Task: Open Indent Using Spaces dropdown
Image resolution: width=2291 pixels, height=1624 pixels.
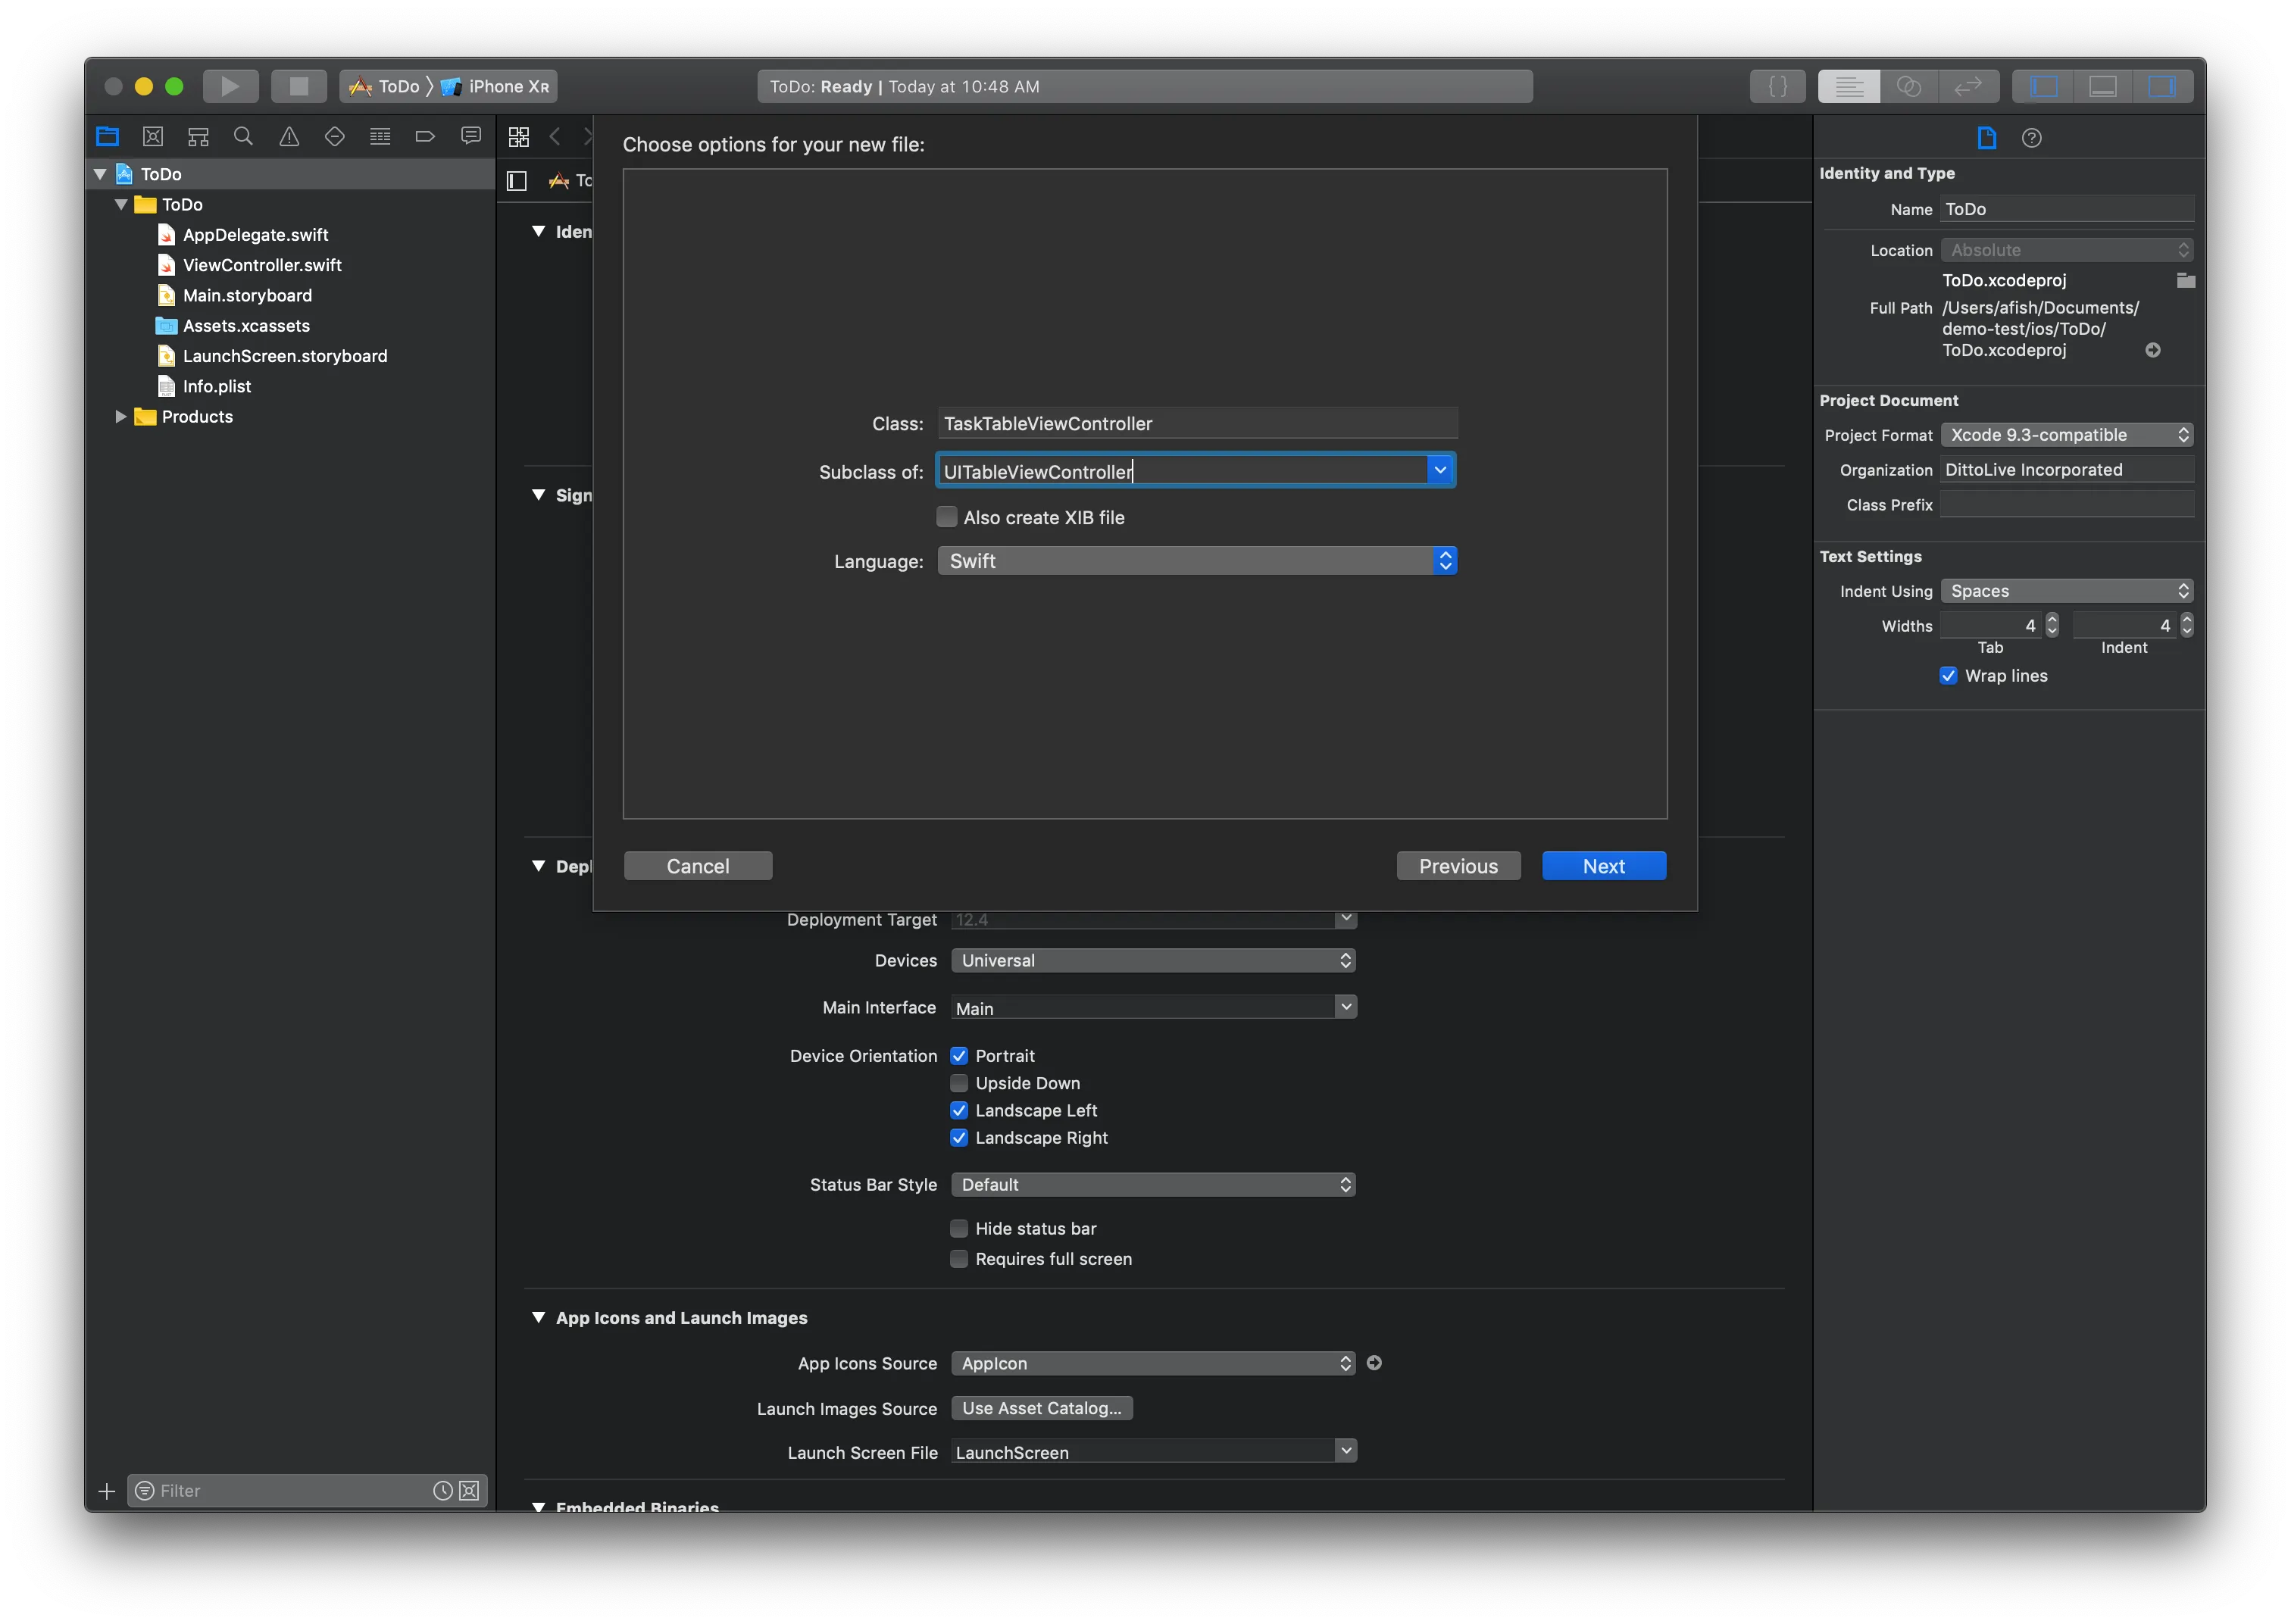Action: pos(2067,591)
